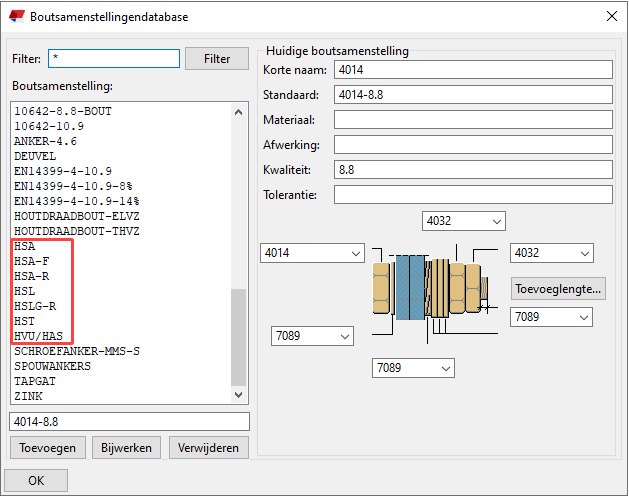
Task: Confirm with the OK button
Action: tap(36, 481)
